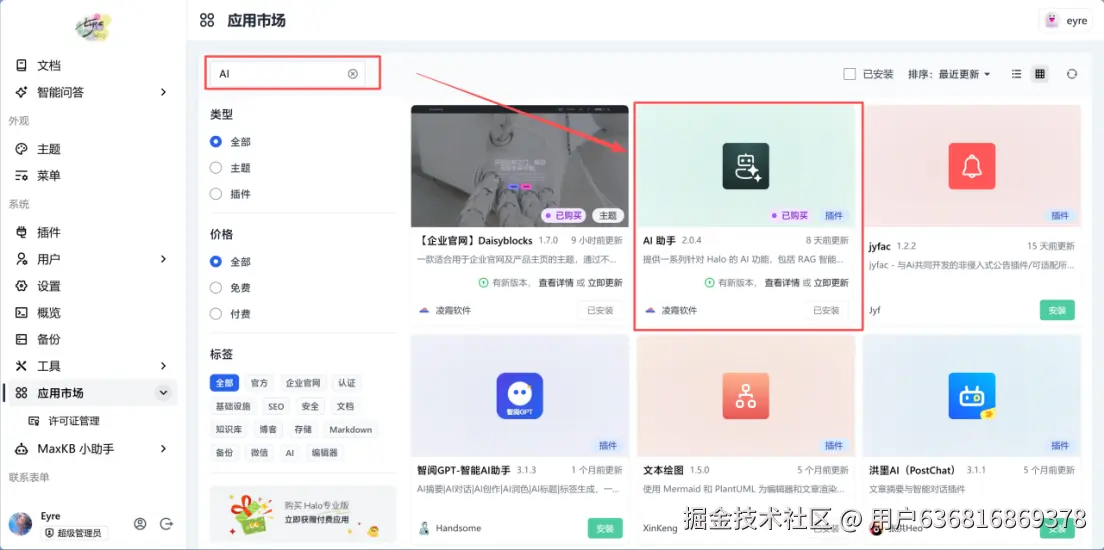Open the user profile icon at bottom
Image resolution: width=1104 pixels, height=550 pixels.
(x=140, y=524)
